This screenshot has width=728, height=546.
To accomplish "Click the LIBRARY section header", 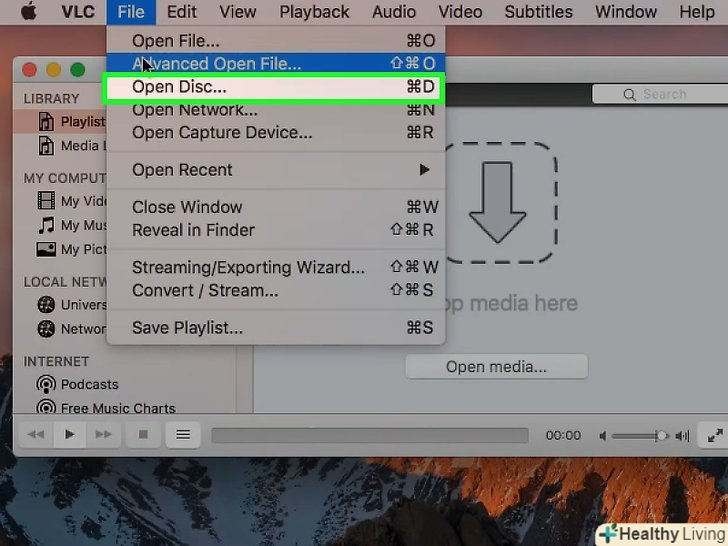I will 52,99.
